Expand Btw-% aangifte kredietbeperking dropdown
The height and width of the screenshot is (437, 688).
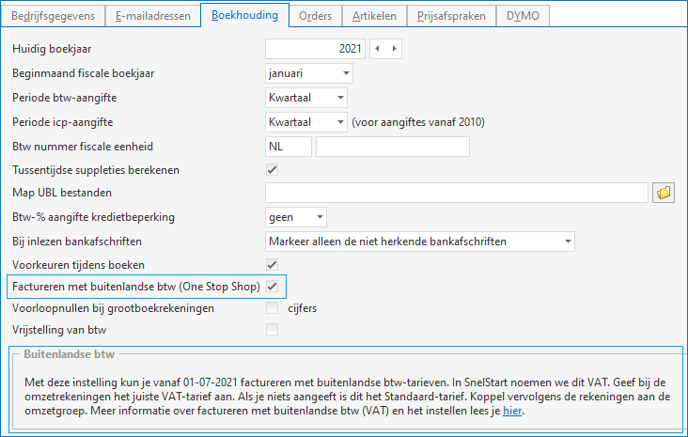(x=296, y=217)
